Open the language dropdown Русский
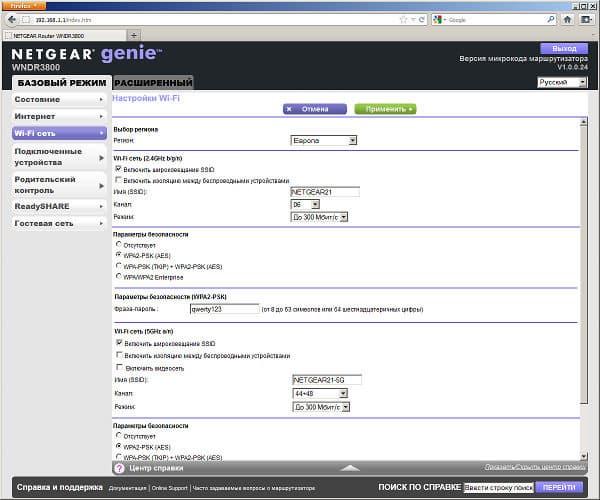 [x=562, y=82]
